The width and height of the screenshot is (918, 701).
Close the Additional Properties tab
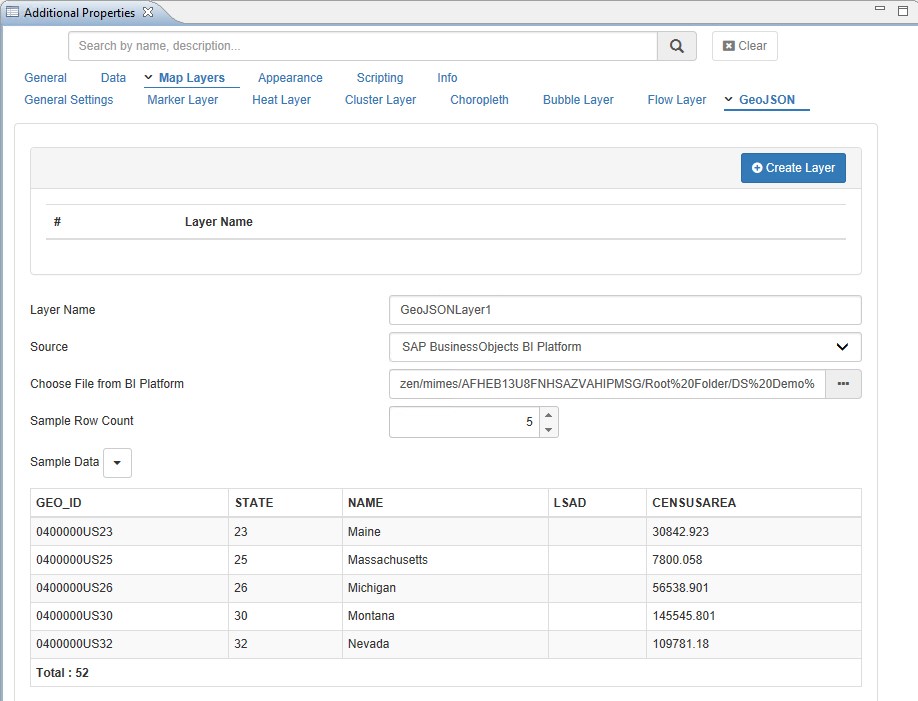click(148, 12)
